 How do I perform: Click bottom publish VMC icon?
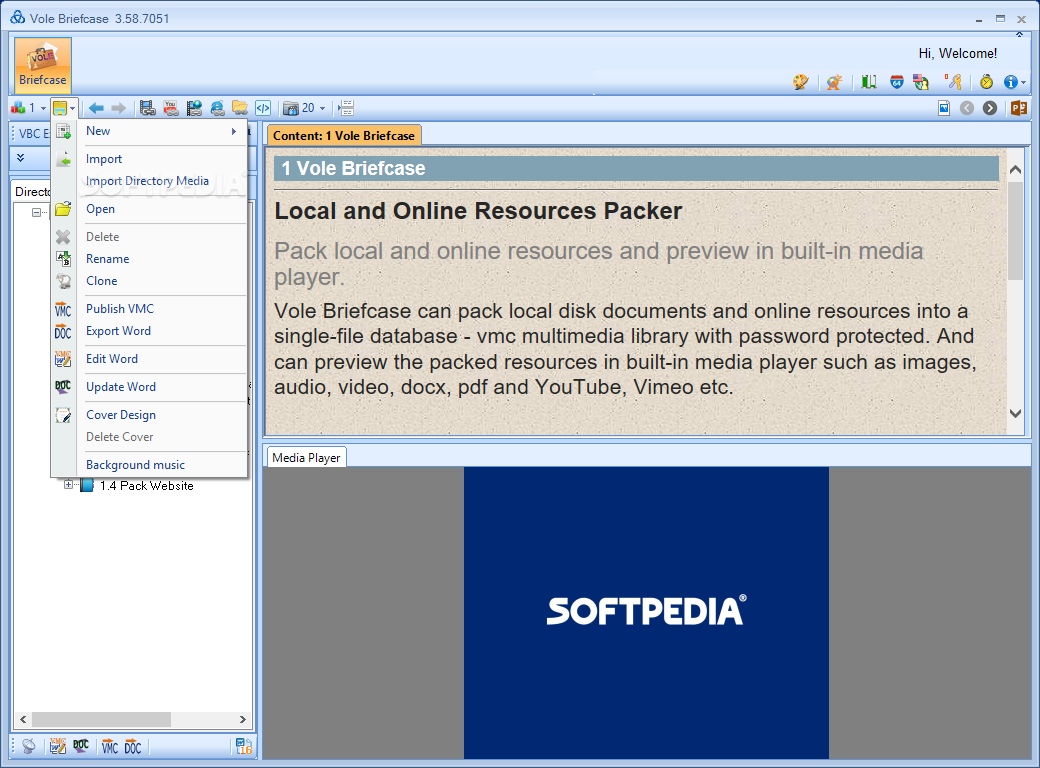point(109,747)
